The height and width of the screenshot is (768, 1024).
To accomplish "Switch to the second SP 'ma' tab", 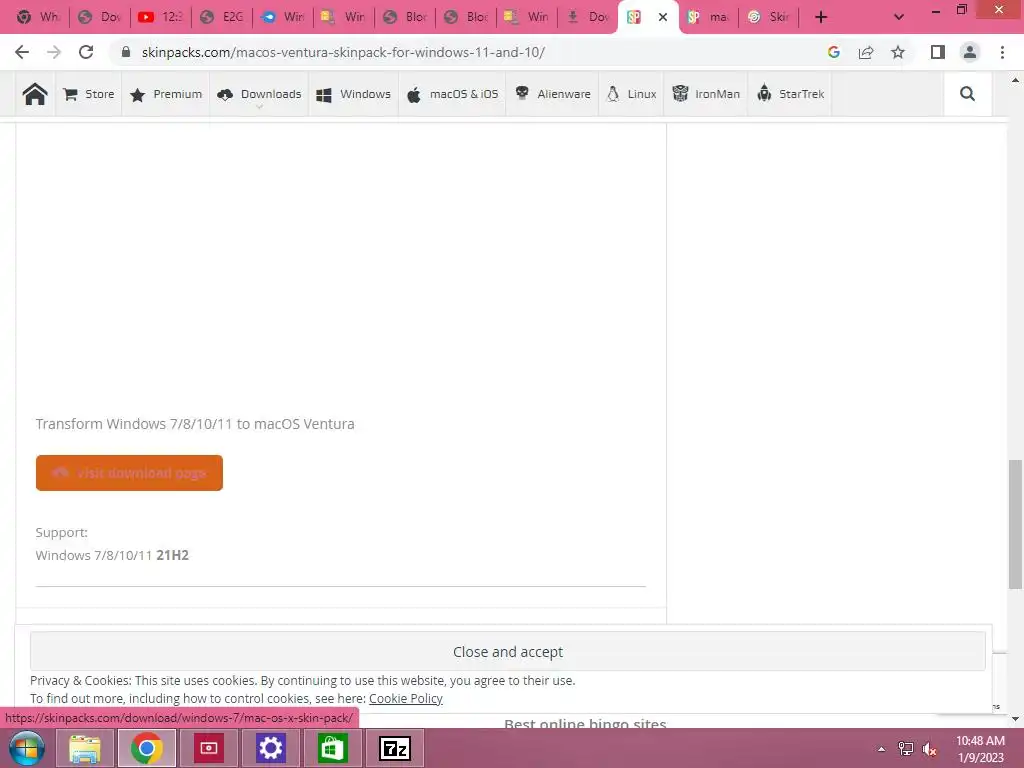I will coord(708,17).
